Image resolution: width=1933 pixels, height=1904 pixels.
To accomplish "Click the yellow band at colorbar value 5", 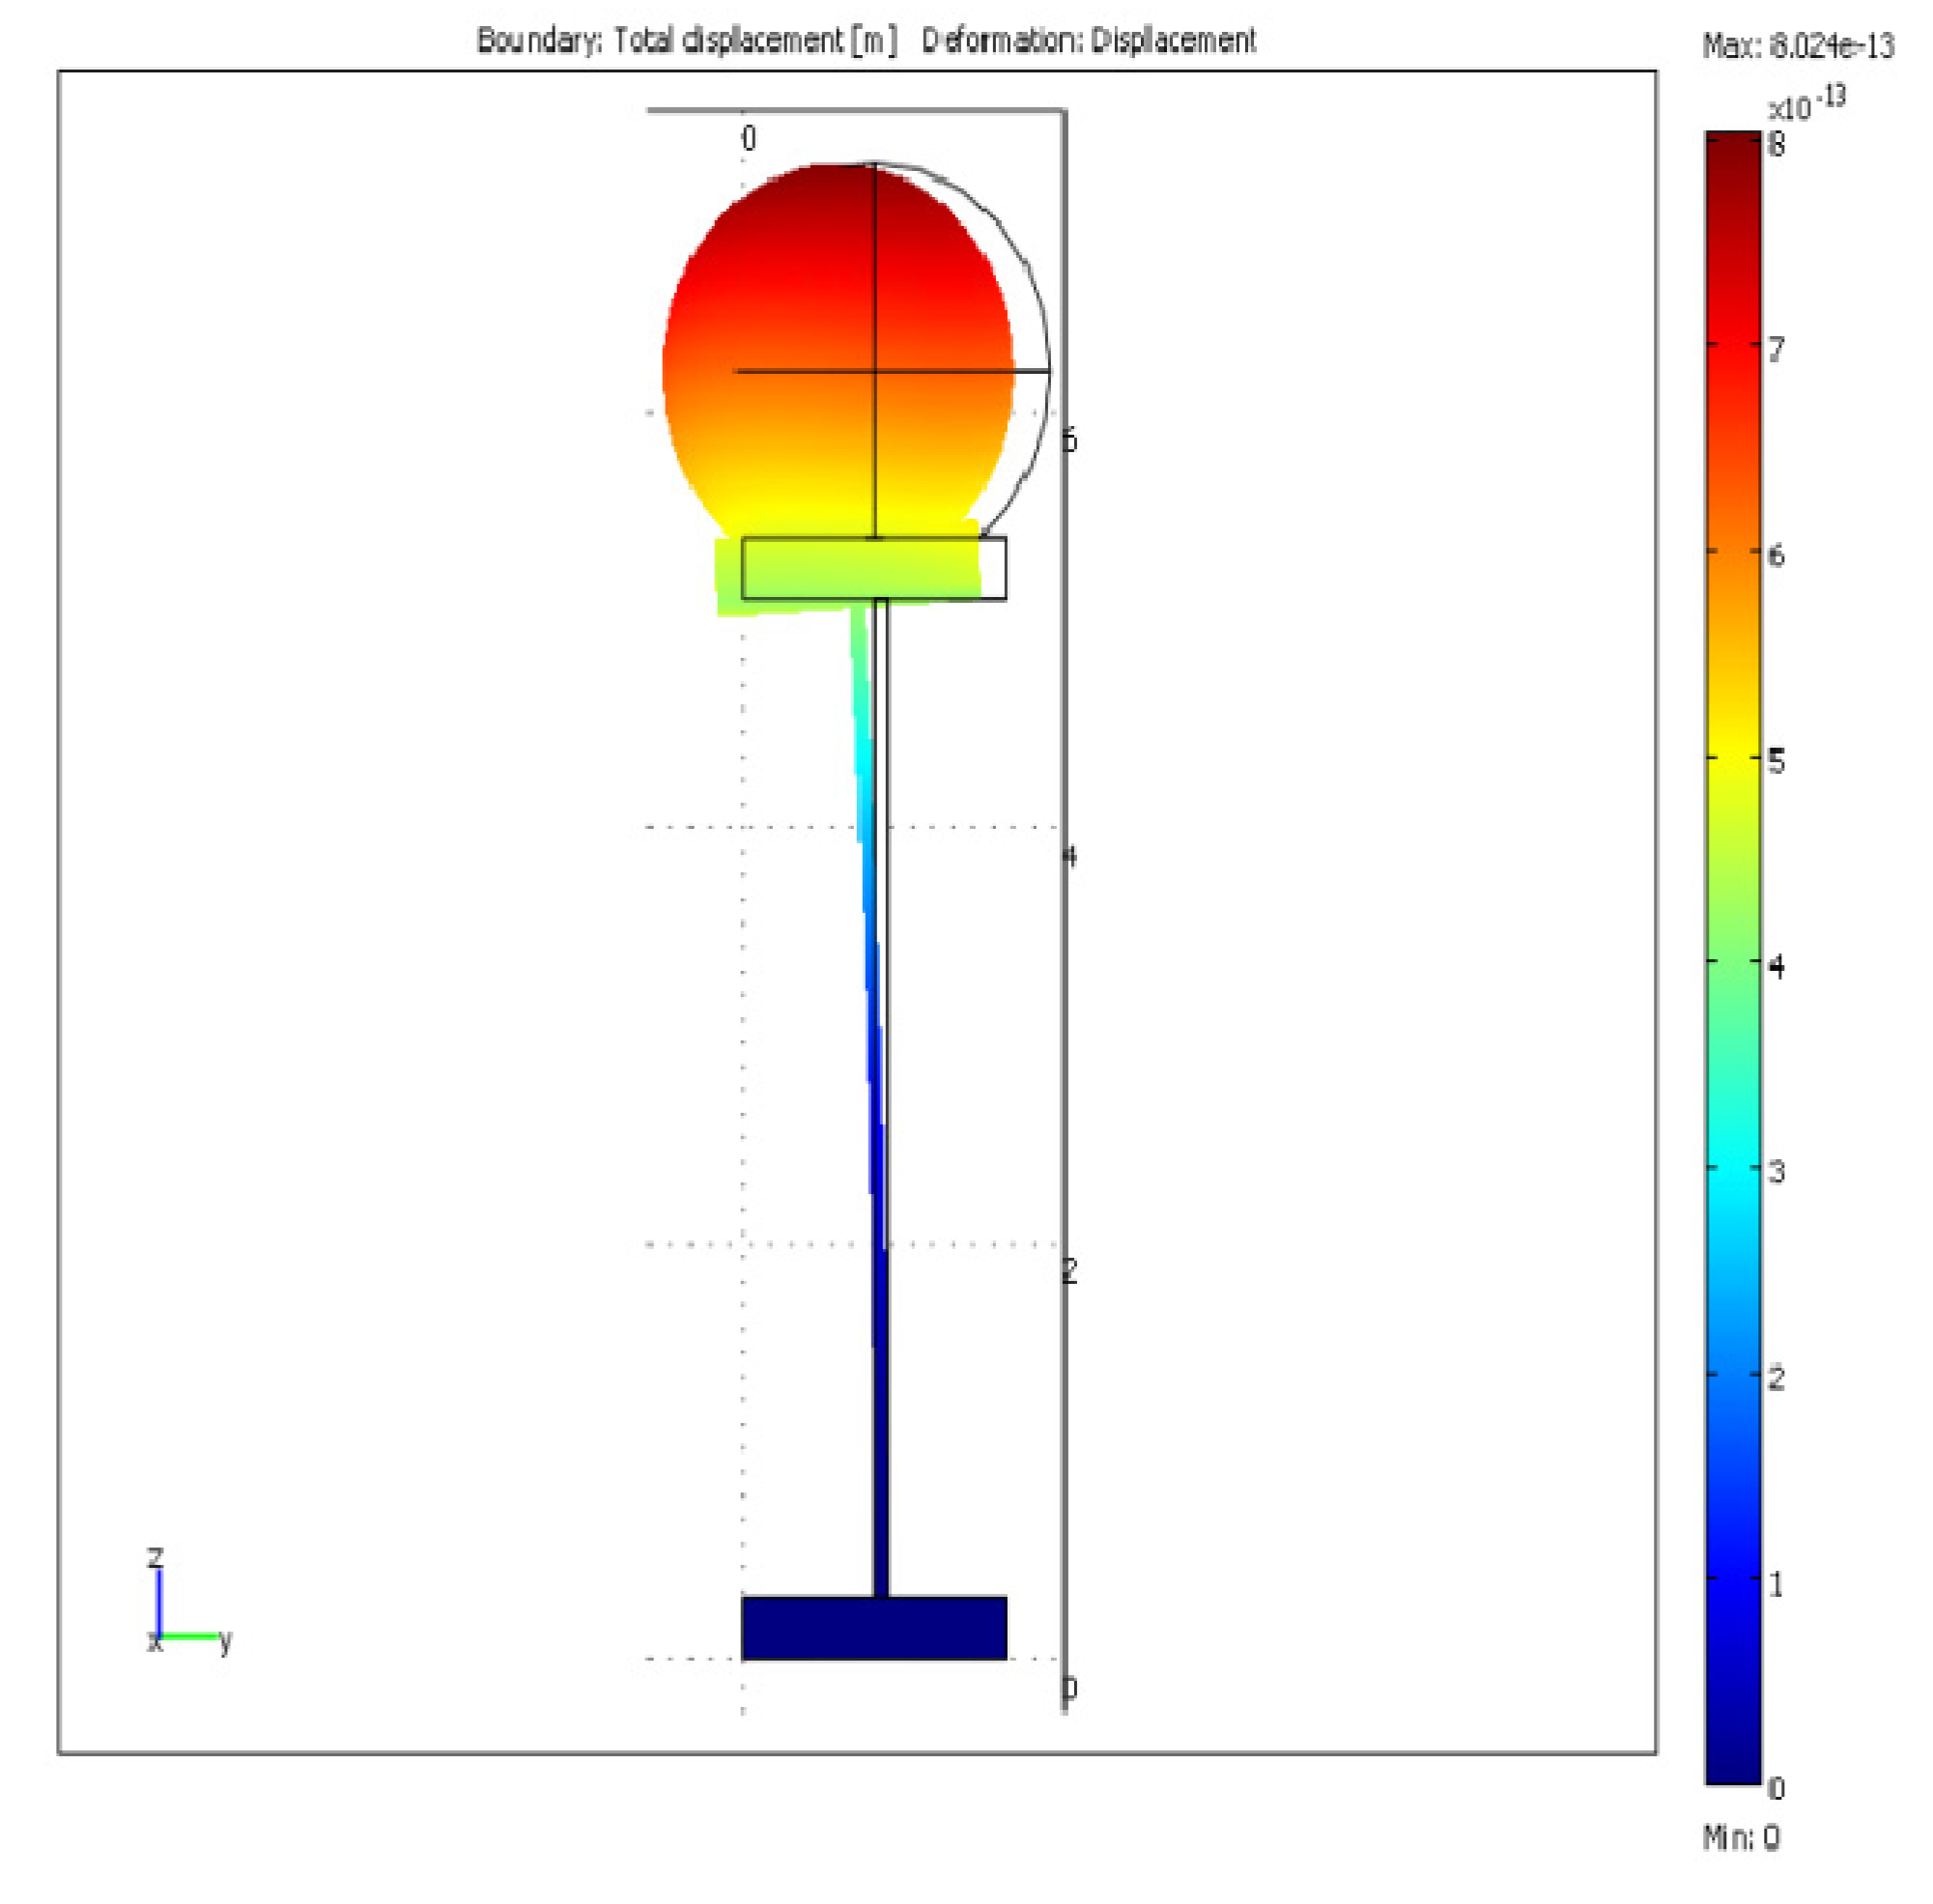I will pos(1732,758).
